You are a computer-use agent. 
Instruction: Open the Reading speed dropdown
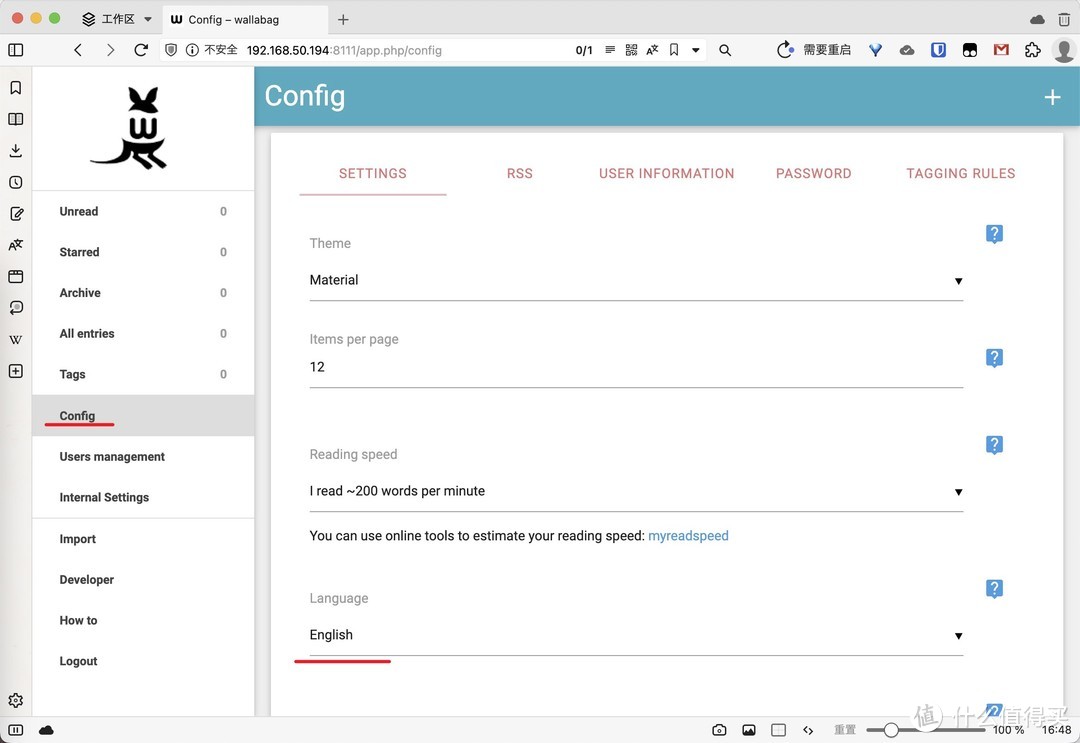(636, 492)
